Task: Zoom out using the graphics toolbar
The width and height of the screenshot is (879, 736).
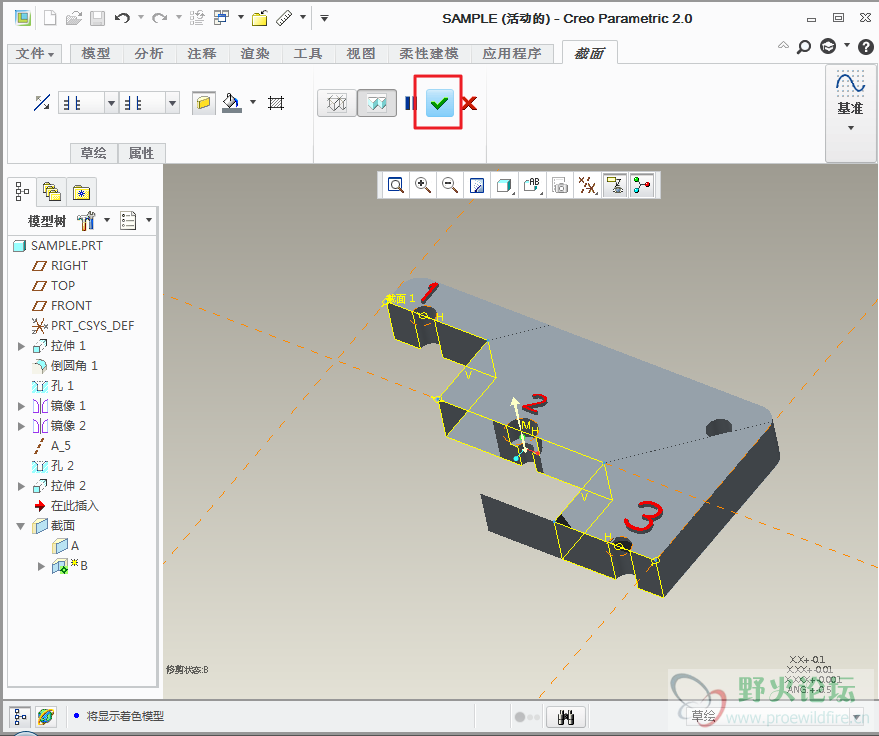Action: click(x=450, y=185)
